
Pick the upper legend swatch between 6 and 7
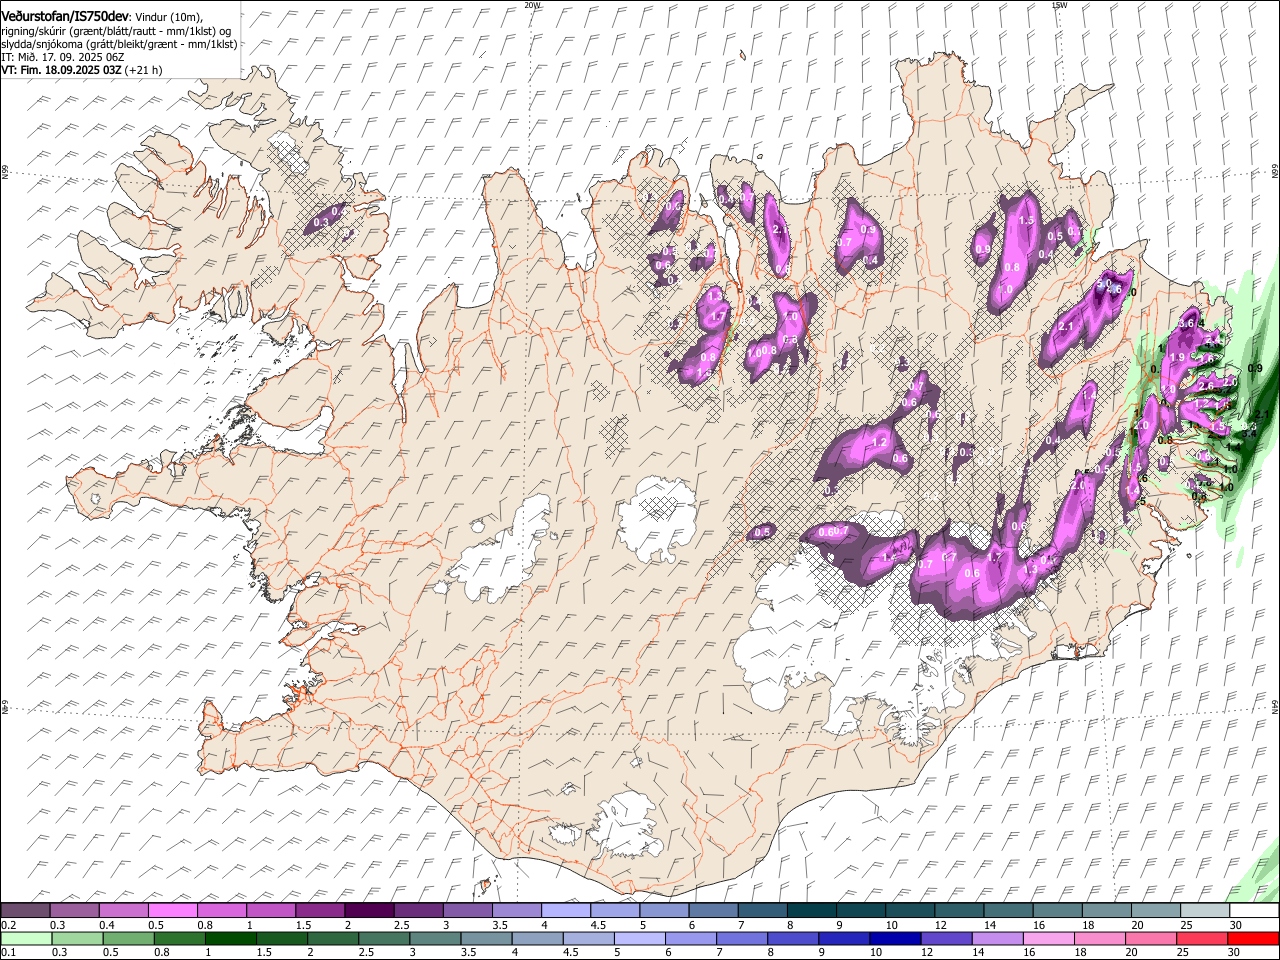[713, 911]
